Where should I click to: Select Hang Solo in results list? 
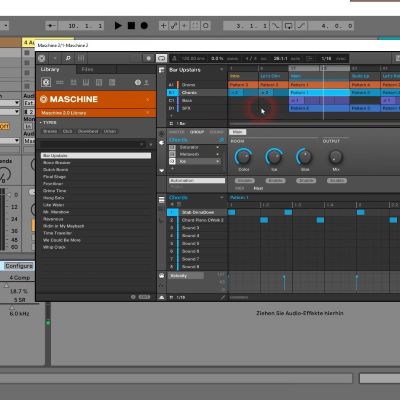[x=96, y=198]
